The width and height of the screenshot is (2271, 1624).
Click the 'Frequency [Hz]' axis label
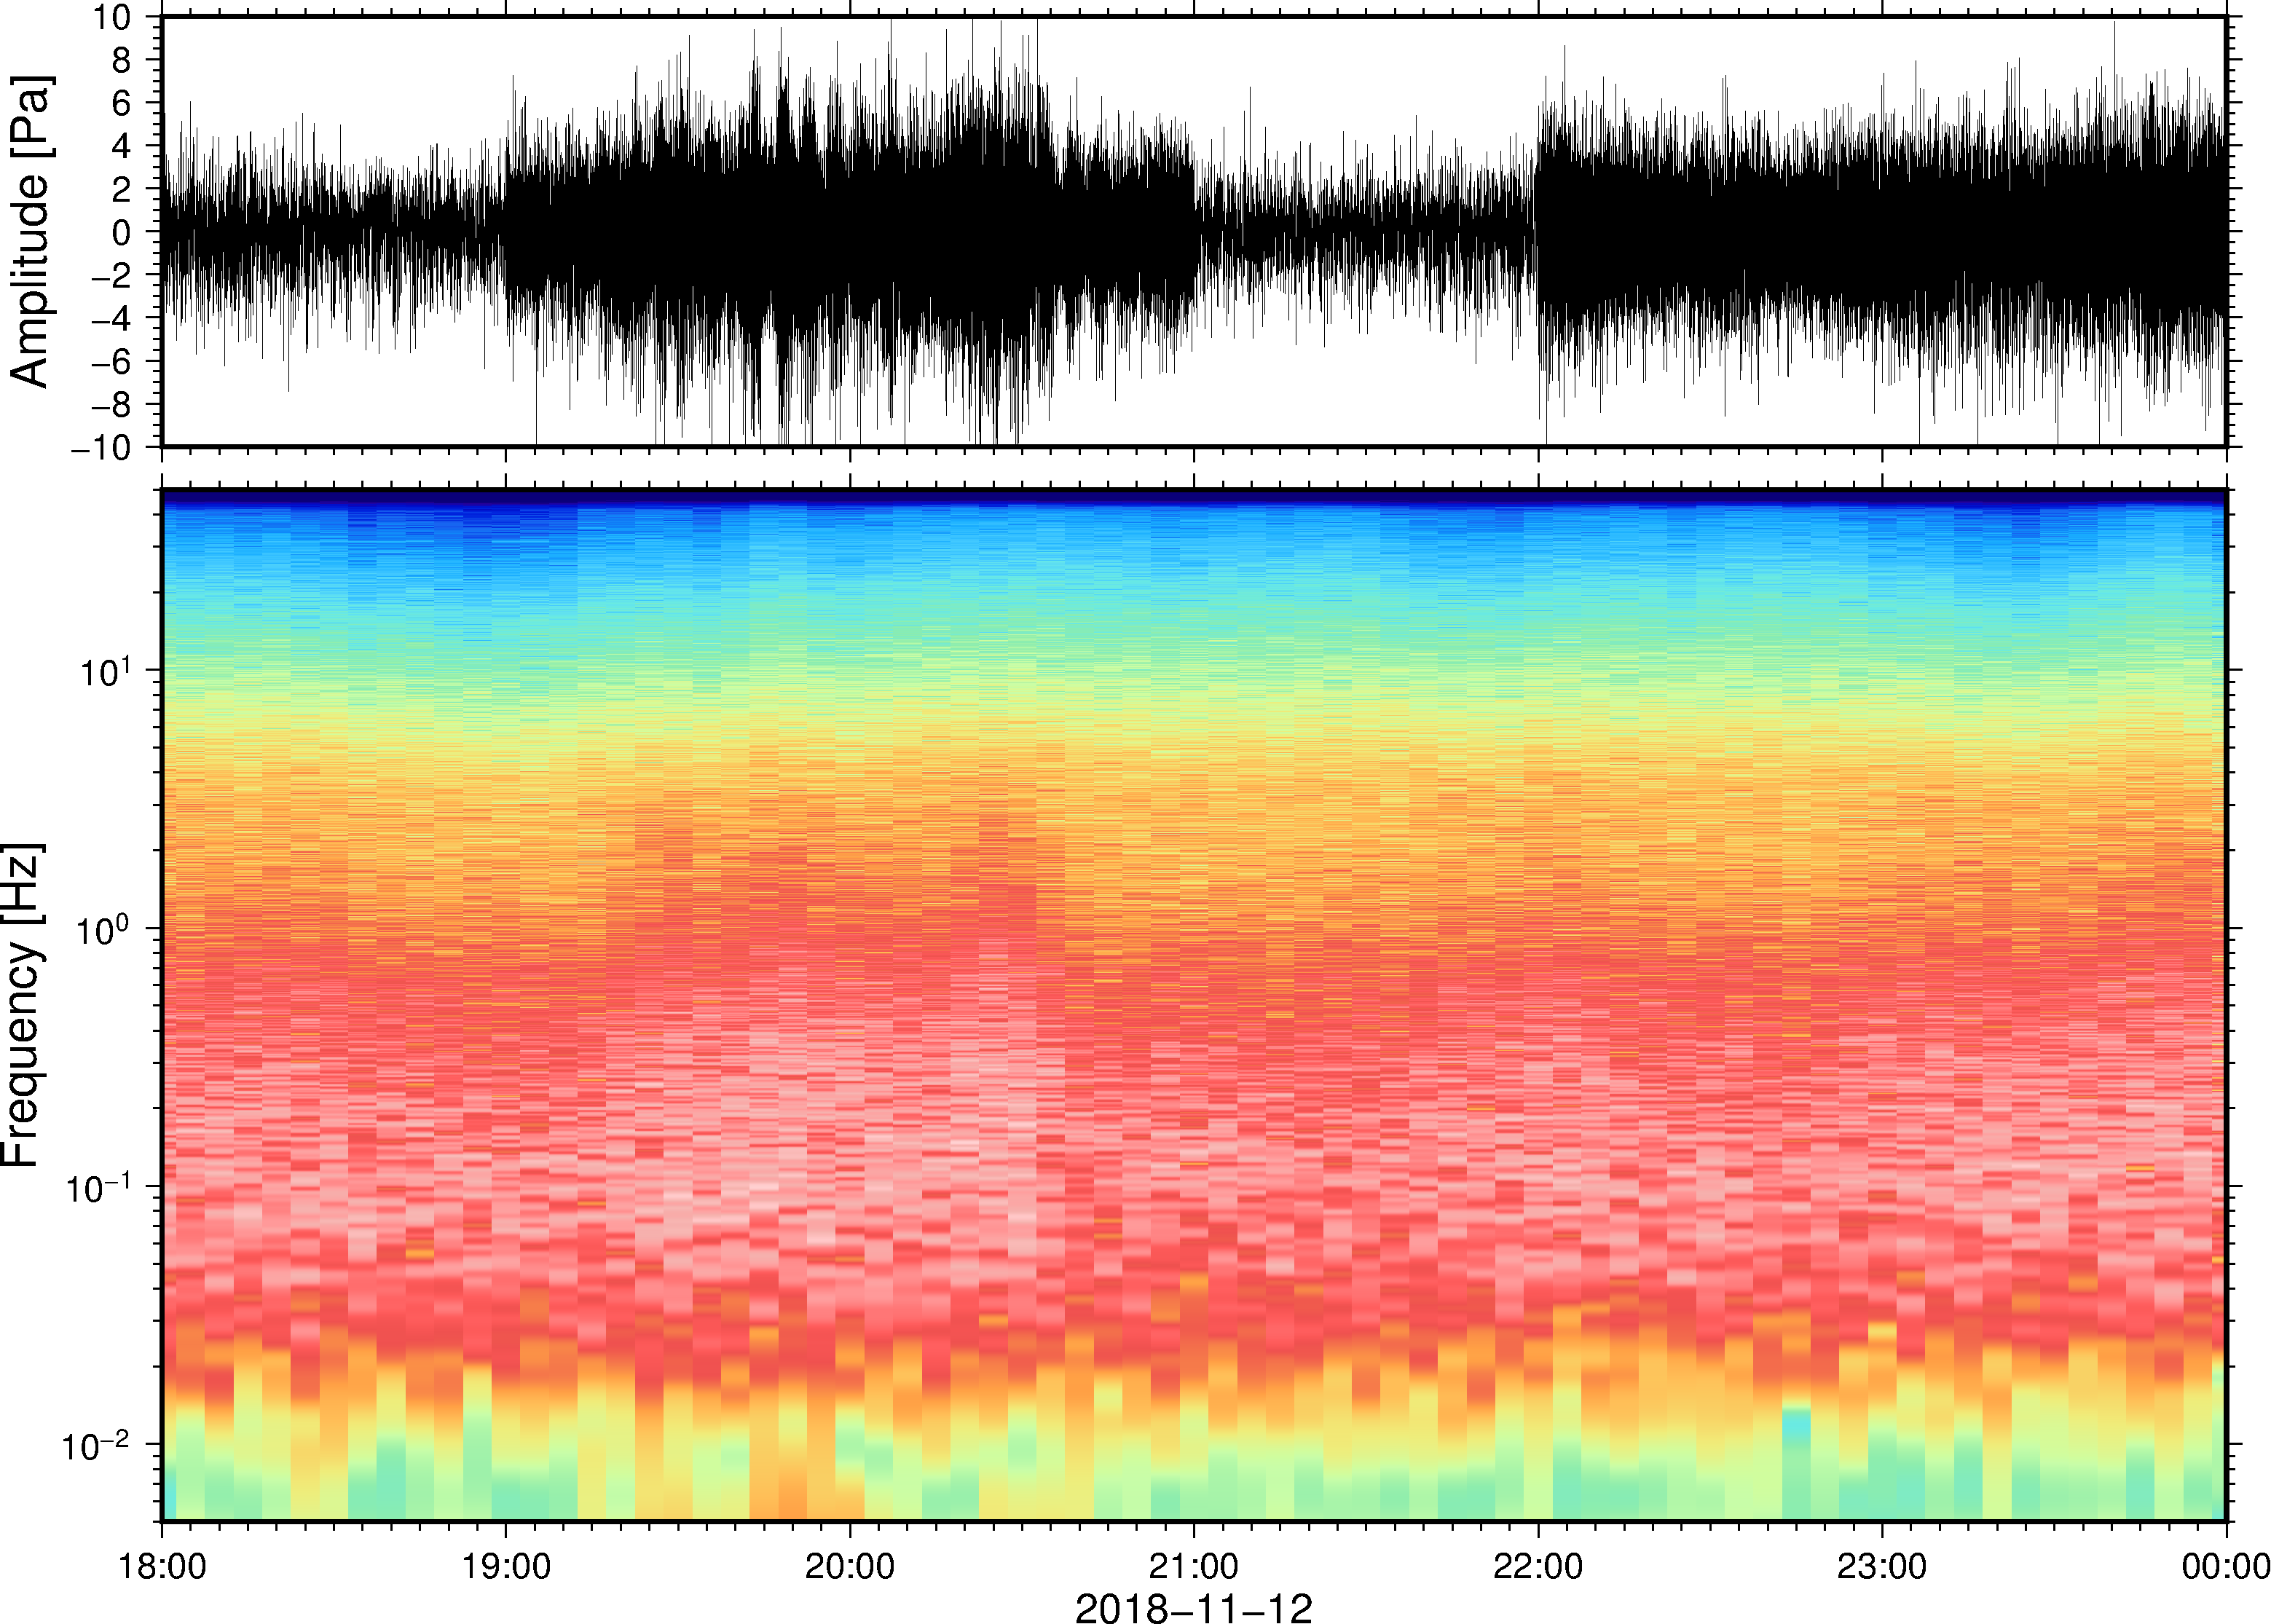pyautogui.click(x=22, y=1005)
